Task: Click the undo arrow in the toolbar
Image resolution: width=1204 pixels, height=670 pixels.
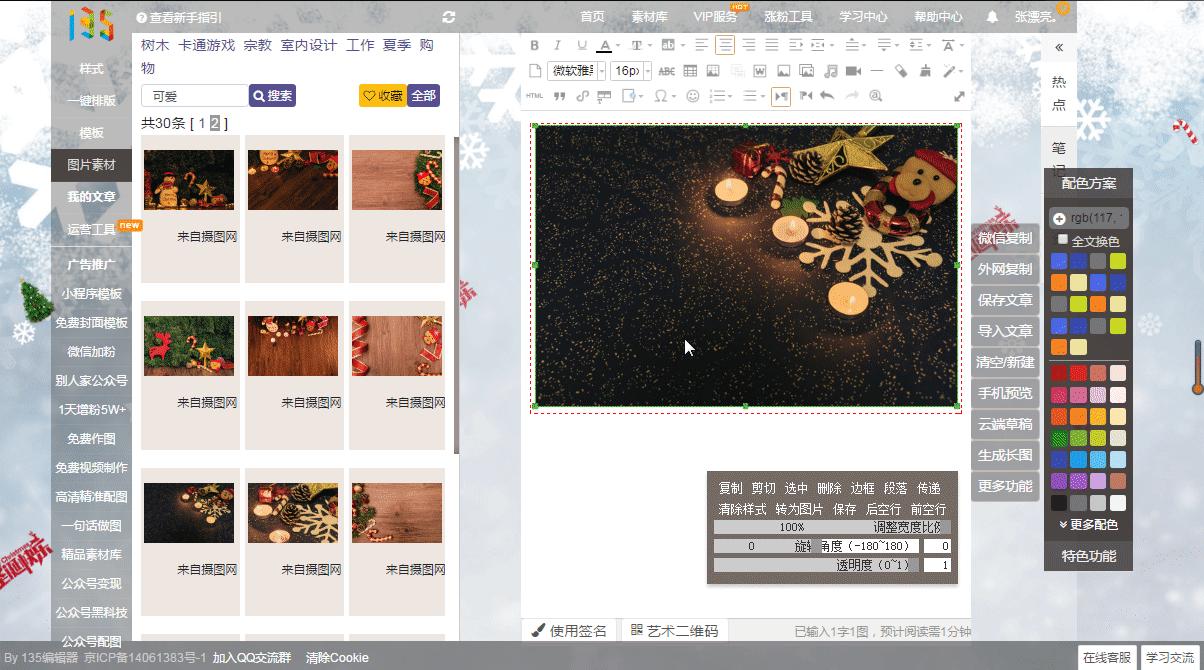Action: [x=827, y=96]
